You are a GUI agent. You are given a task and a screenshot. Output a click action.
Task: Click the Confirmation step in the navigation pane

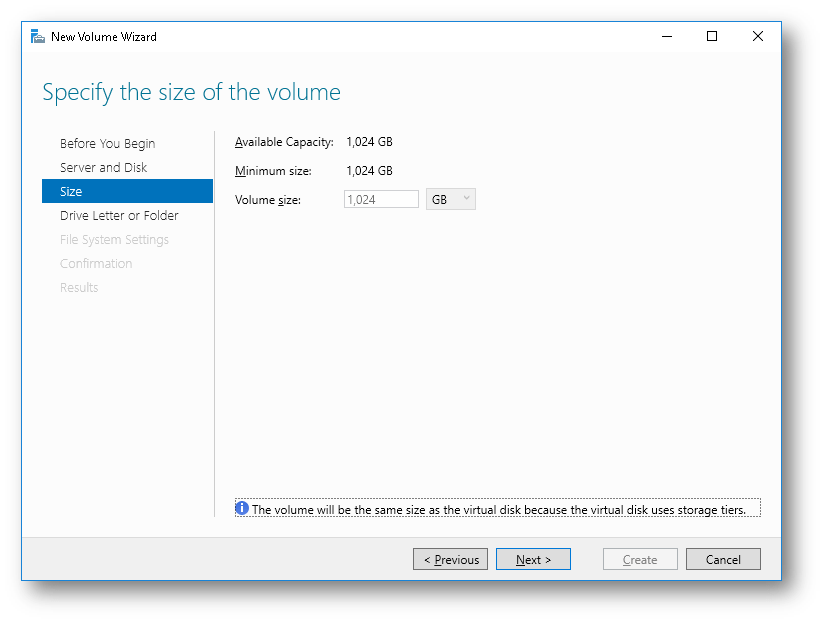(96, 263)
